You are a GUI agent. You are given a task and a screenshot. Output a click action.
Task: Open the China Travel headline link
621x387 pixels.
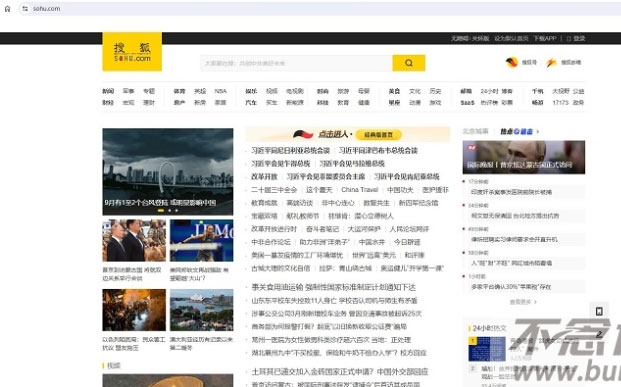click(x=360, y=190)
